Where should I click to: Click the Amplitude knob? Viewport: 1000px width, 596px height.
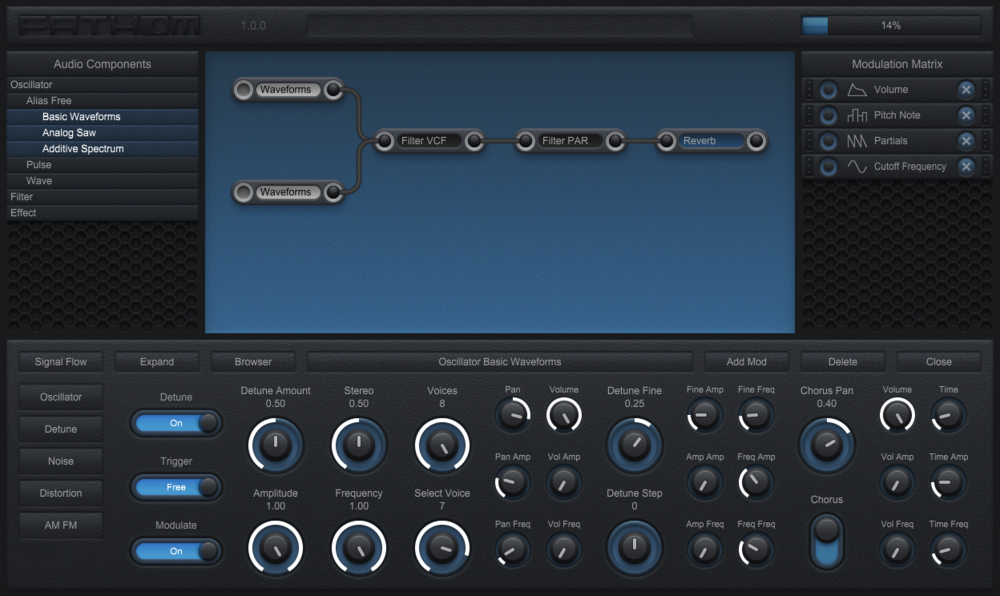[x=276, y=548]
